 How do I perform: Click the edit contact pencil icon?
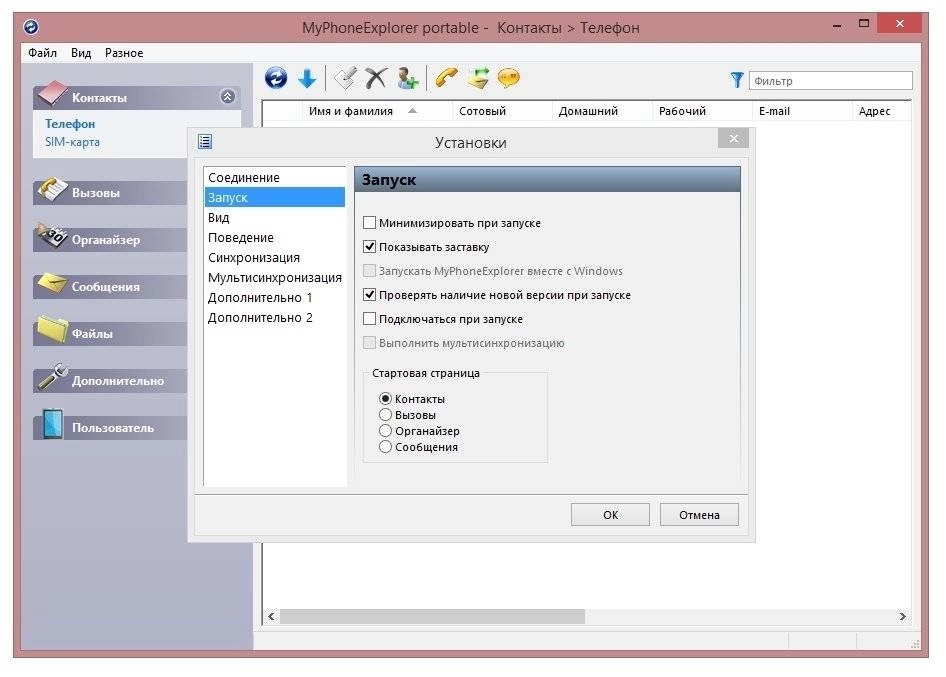click(346, 78)
